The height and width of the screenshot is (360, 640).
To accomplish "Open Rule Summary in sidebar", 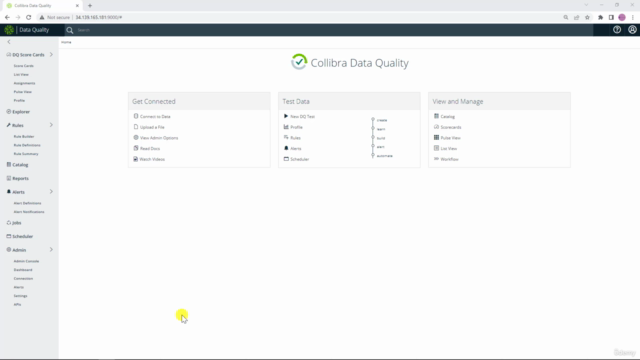I will pos(26,154).
